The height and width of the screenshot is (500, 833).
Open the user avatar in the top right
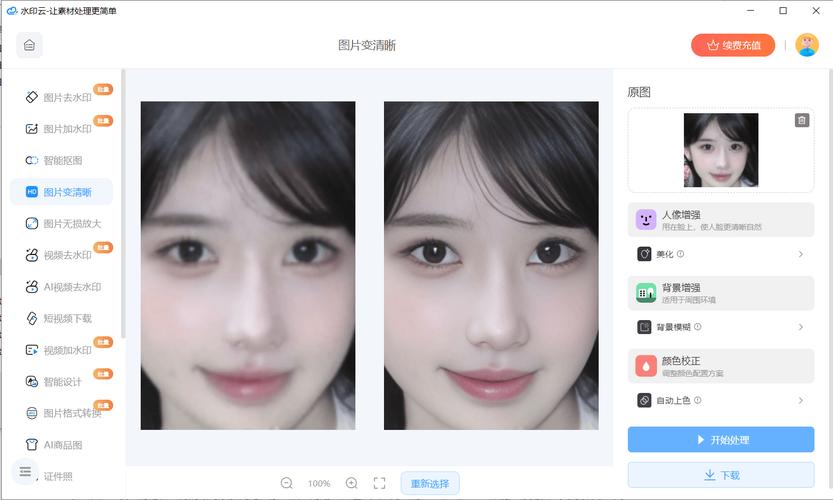[x=806, y=45]
